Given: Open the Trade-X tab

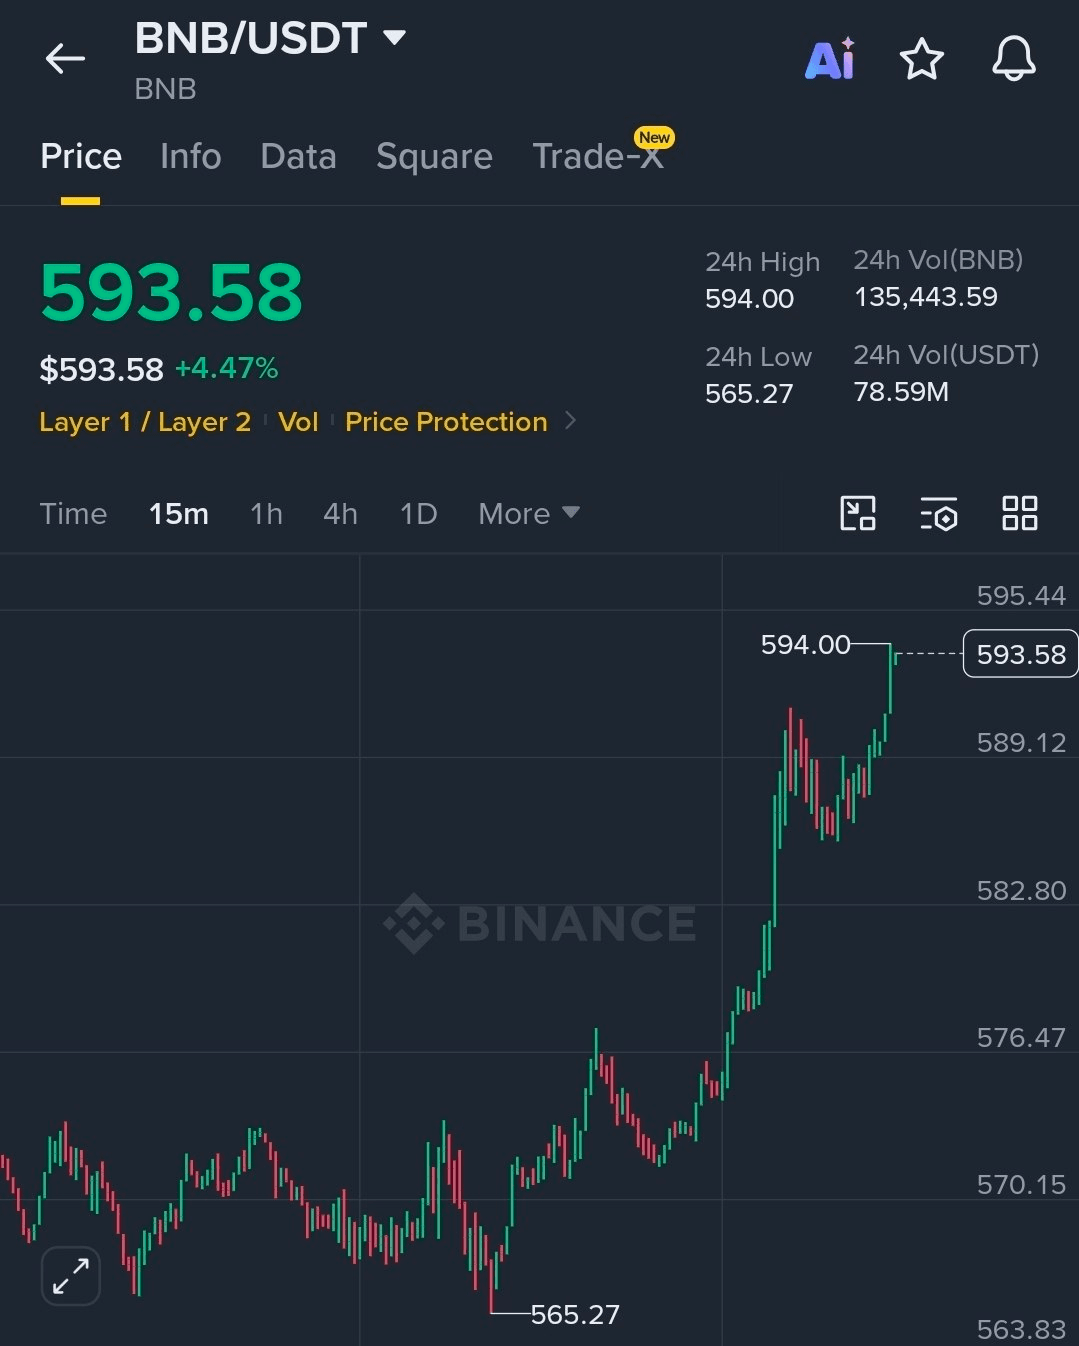Looking at the screenshot, I should [598, 156].
